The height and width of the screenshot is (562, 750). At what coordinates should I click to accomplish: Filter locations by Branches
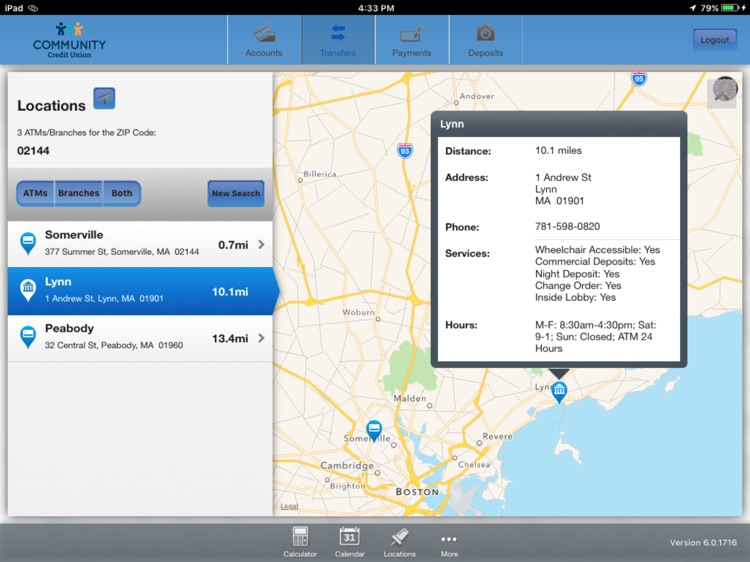[x=79, y=193]
